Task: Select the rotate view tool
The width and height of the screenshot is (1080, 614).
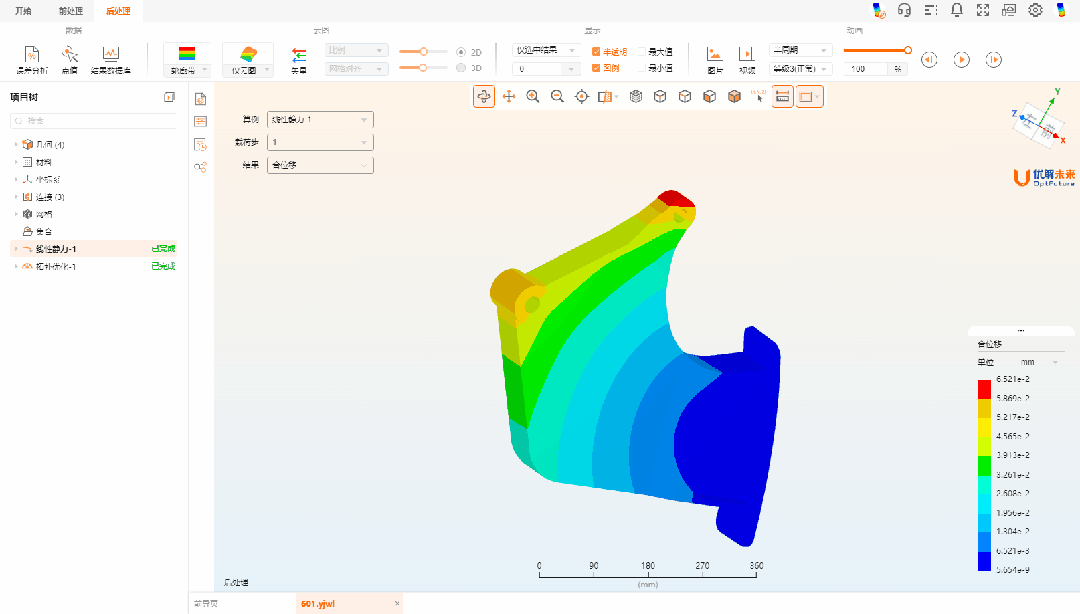Action: click(484, 96)
